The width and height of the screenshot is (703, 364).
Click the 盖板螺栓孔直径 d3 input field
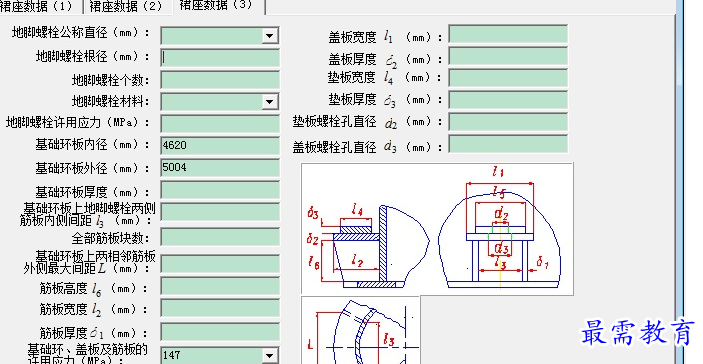pyautogui.click(x=508, y=144)
